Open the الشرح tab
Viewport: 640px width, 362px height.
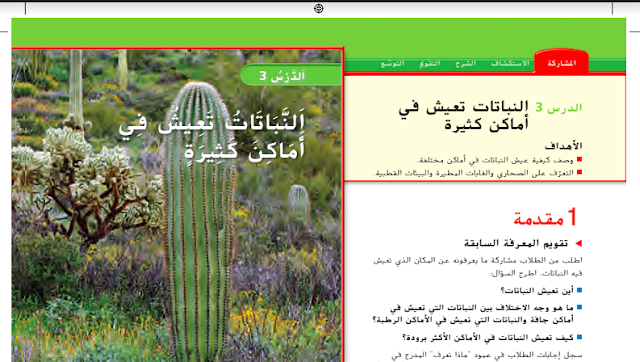466,63
